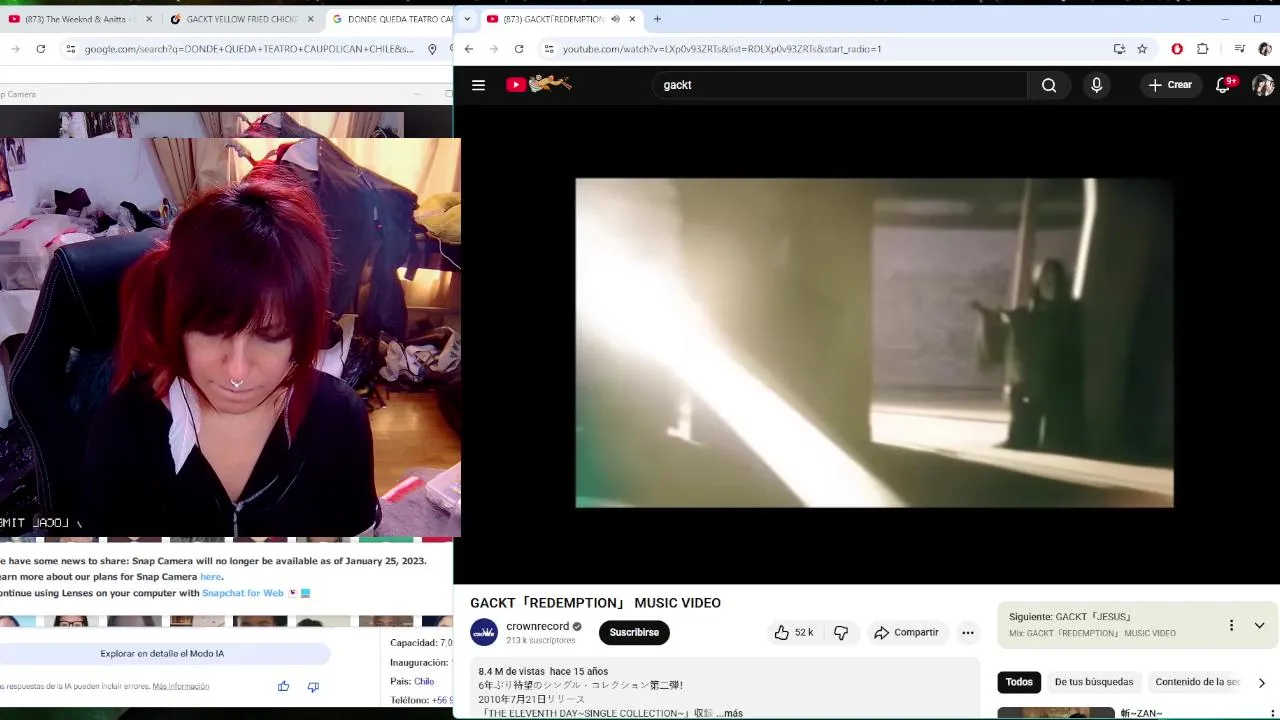Like the GACKT REDEMPTION video
This screenshot has height=720, width=1280.
[793, 633]
